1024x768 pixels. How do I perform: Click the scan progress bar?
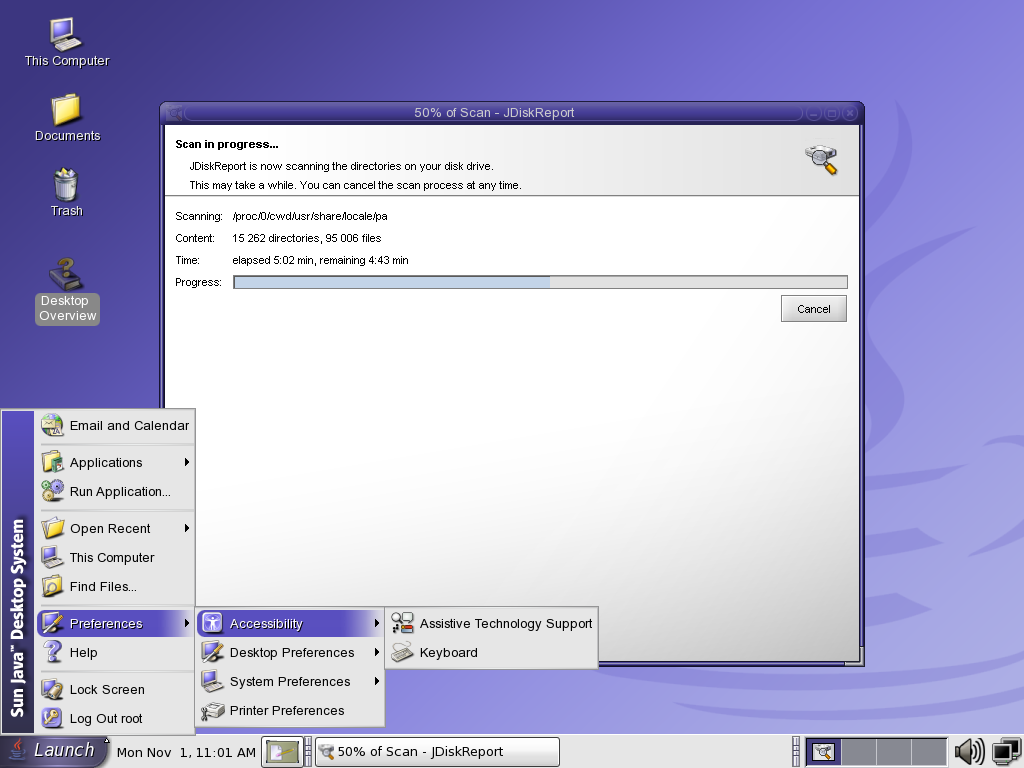(x=540, y=282)
